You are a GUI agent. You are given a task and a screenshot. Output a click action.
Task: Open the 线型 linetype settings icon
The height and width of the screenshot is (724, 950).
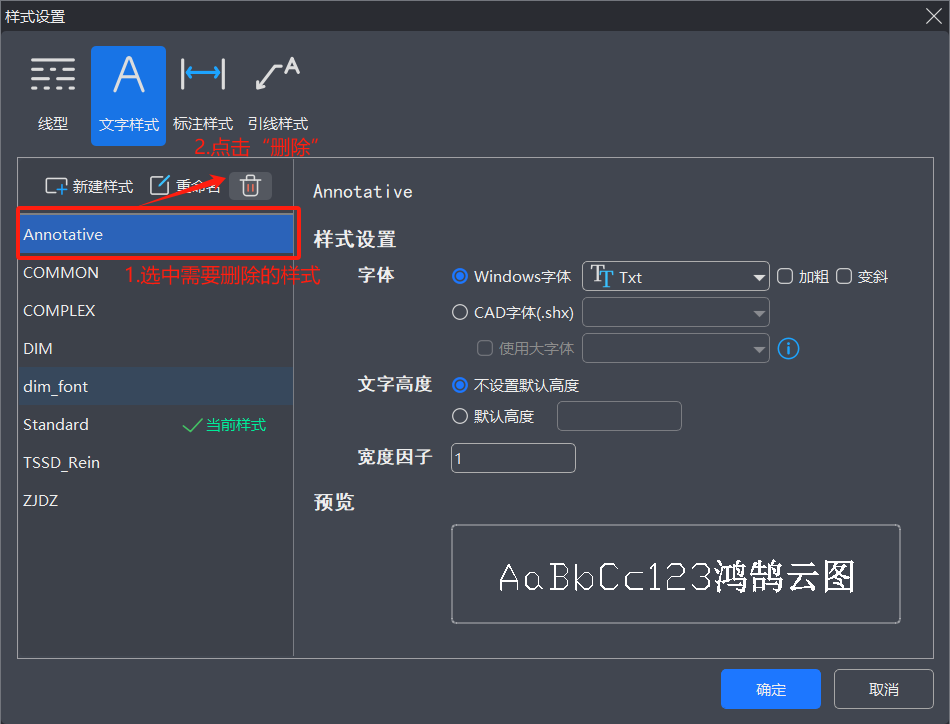[53, 75]
